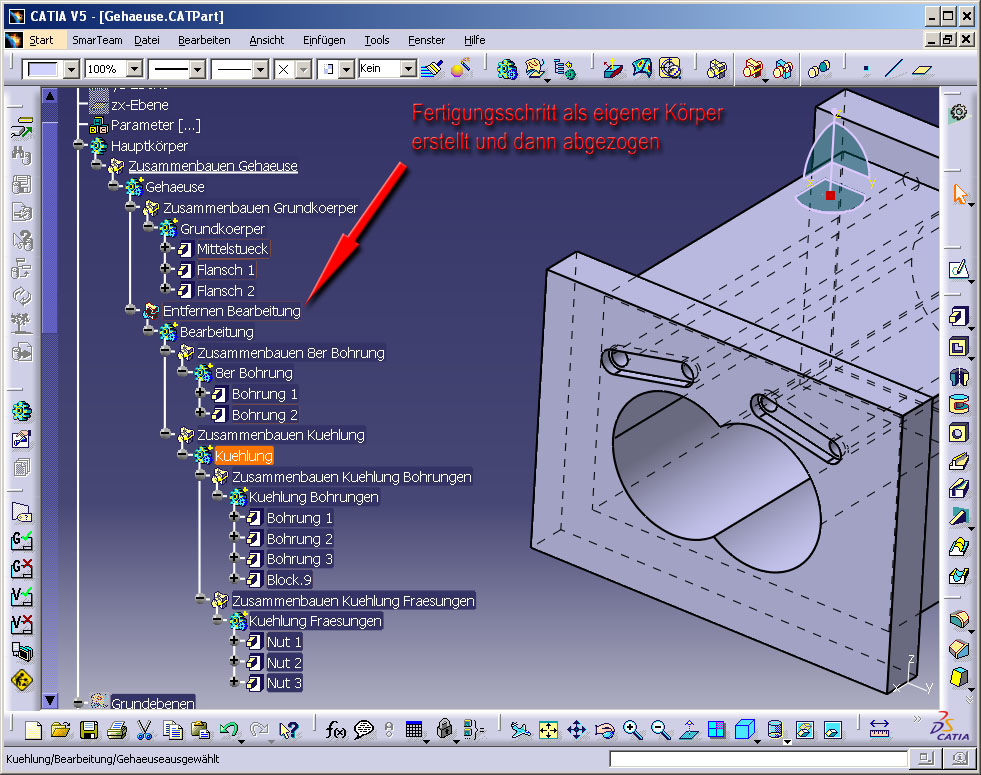Image resolution: width=981 pixels, height=775 pixels.
Task: Expand the Block.9 tree node
Action: pos(235,579)
